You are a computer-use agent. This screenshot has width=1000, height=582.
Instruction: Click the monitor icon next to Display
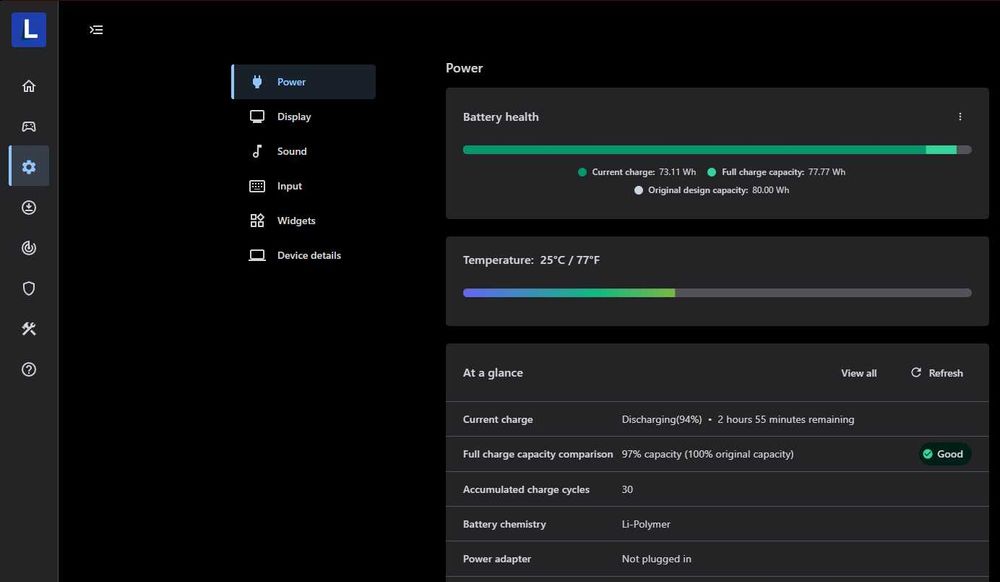[257, 117]
